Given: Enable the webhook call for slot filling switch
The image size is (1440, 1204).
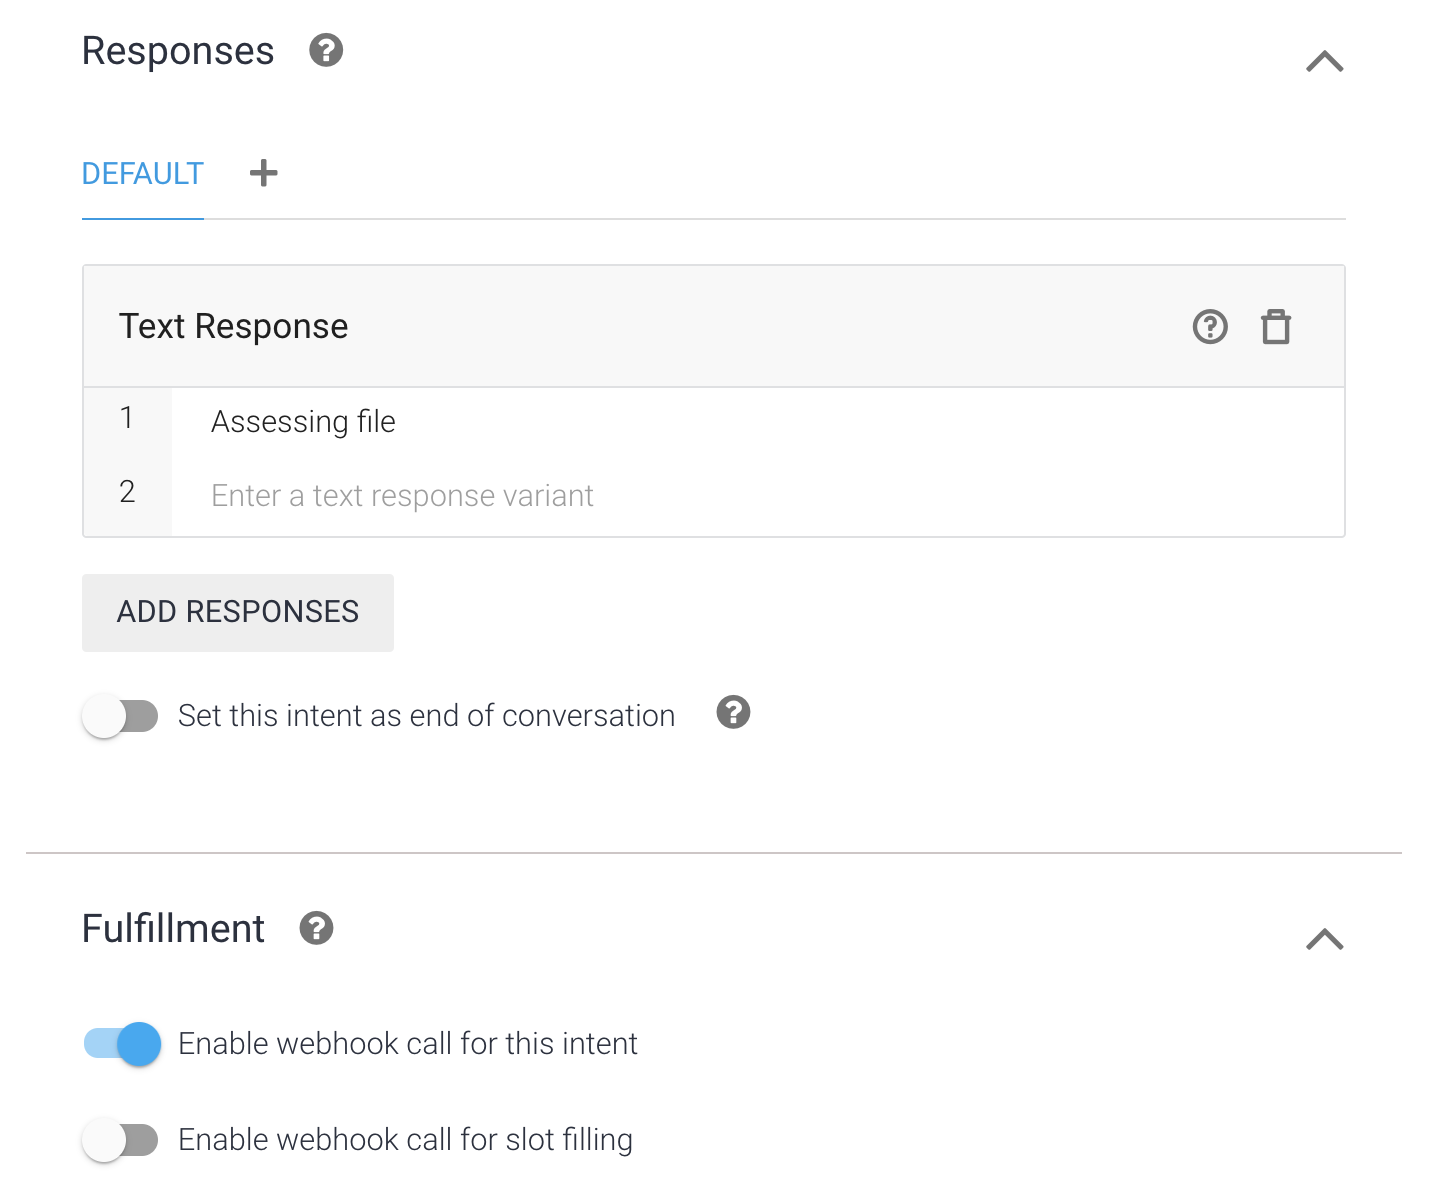Looking at the screenshot, I should coord(121,1140).
